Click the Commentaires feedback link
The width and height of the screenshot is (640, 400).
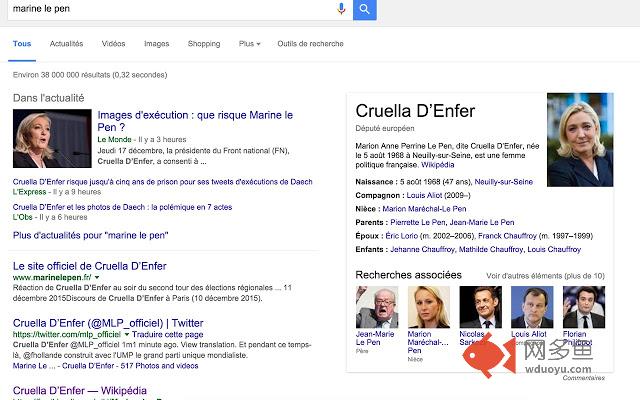(x=584, y=378)
